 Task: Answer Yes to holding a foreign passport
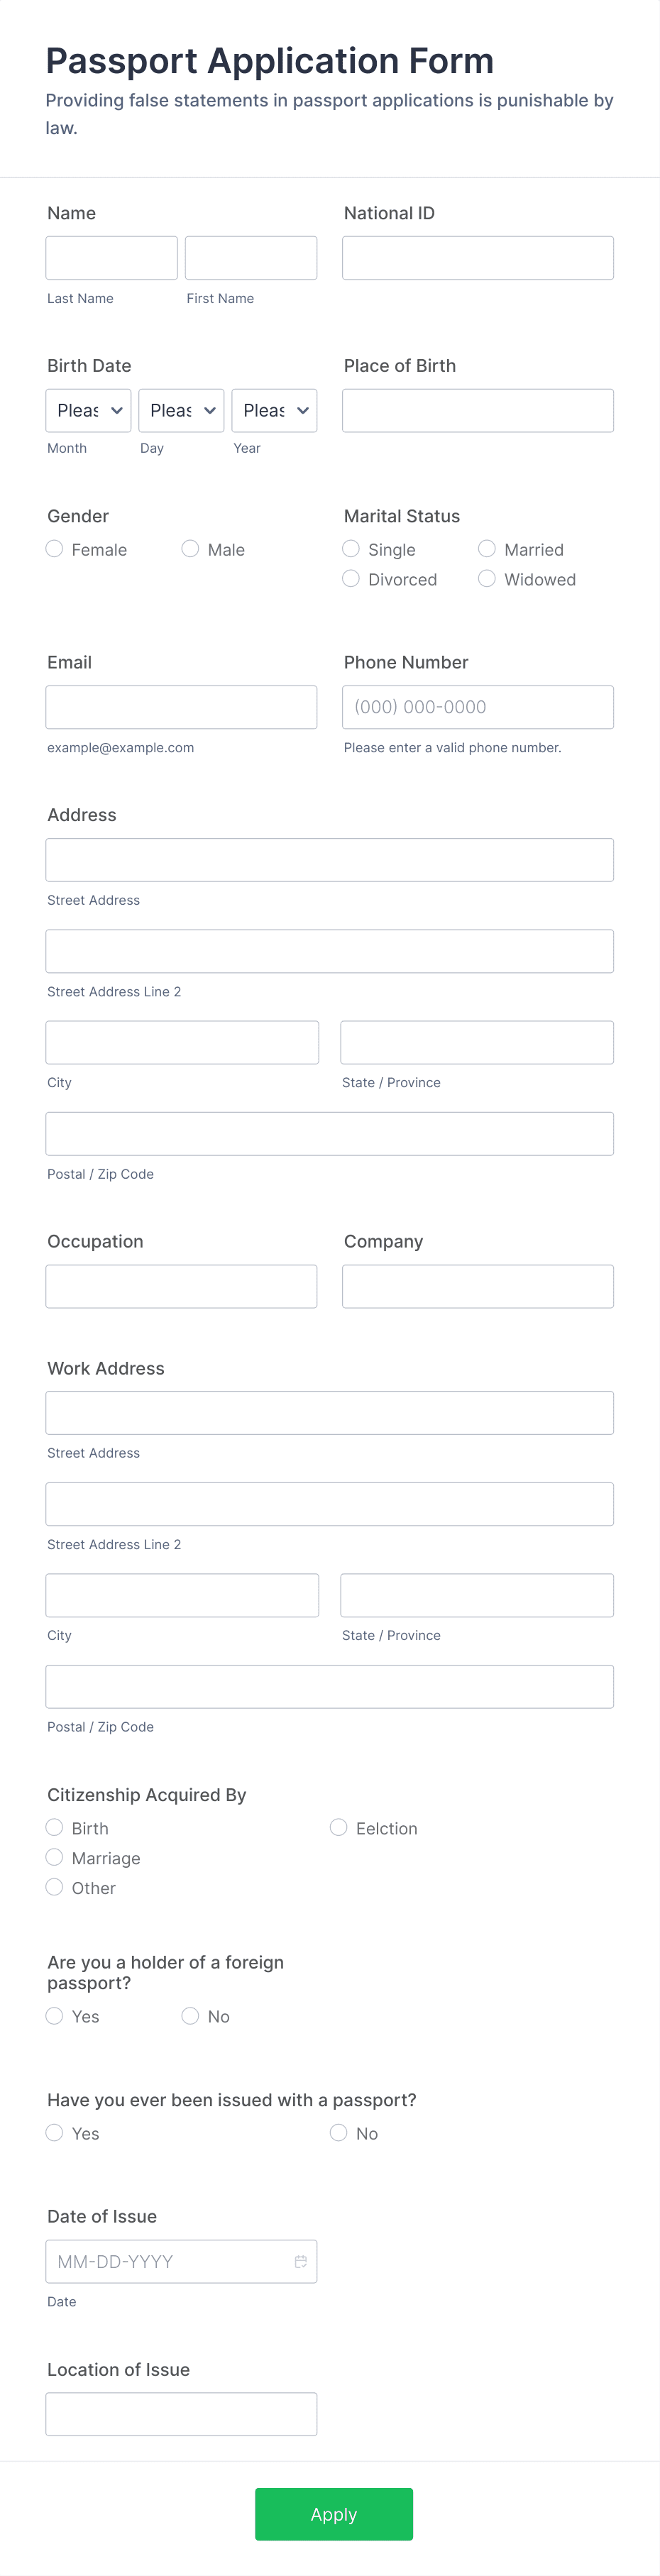click(54, 2016)
